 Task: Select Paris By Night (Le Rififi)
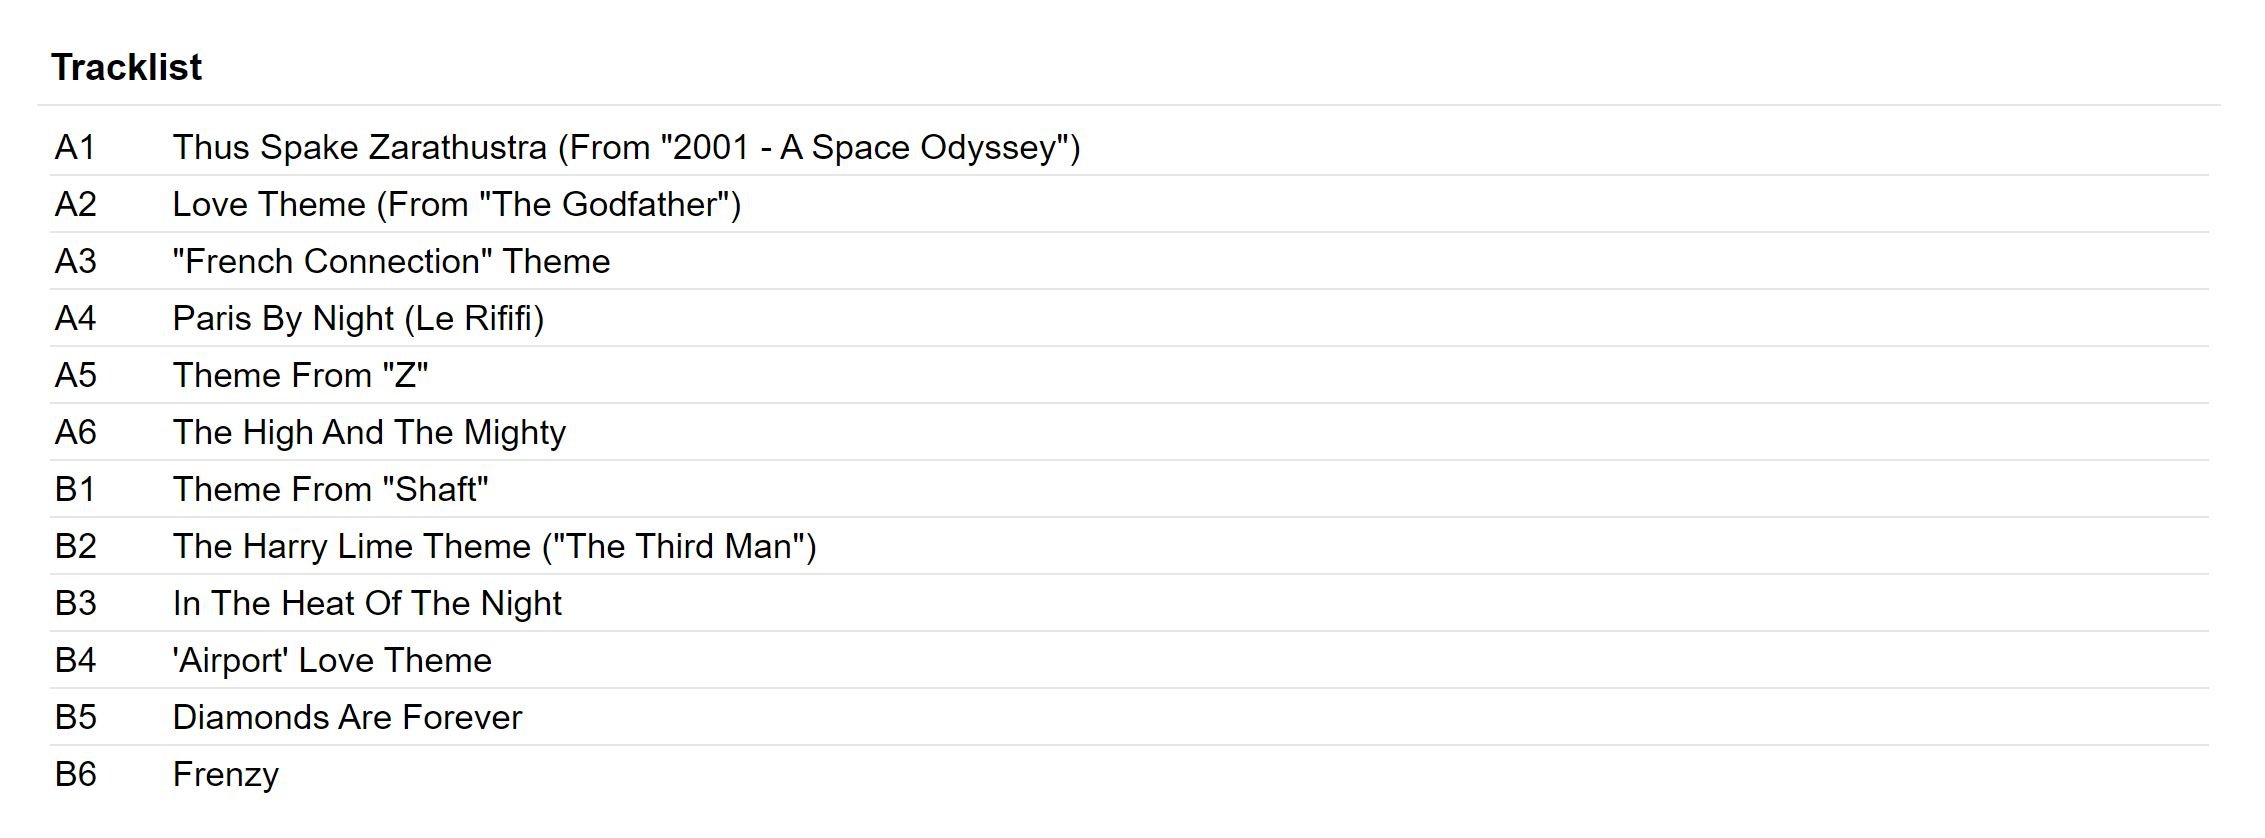pos(358,318)
